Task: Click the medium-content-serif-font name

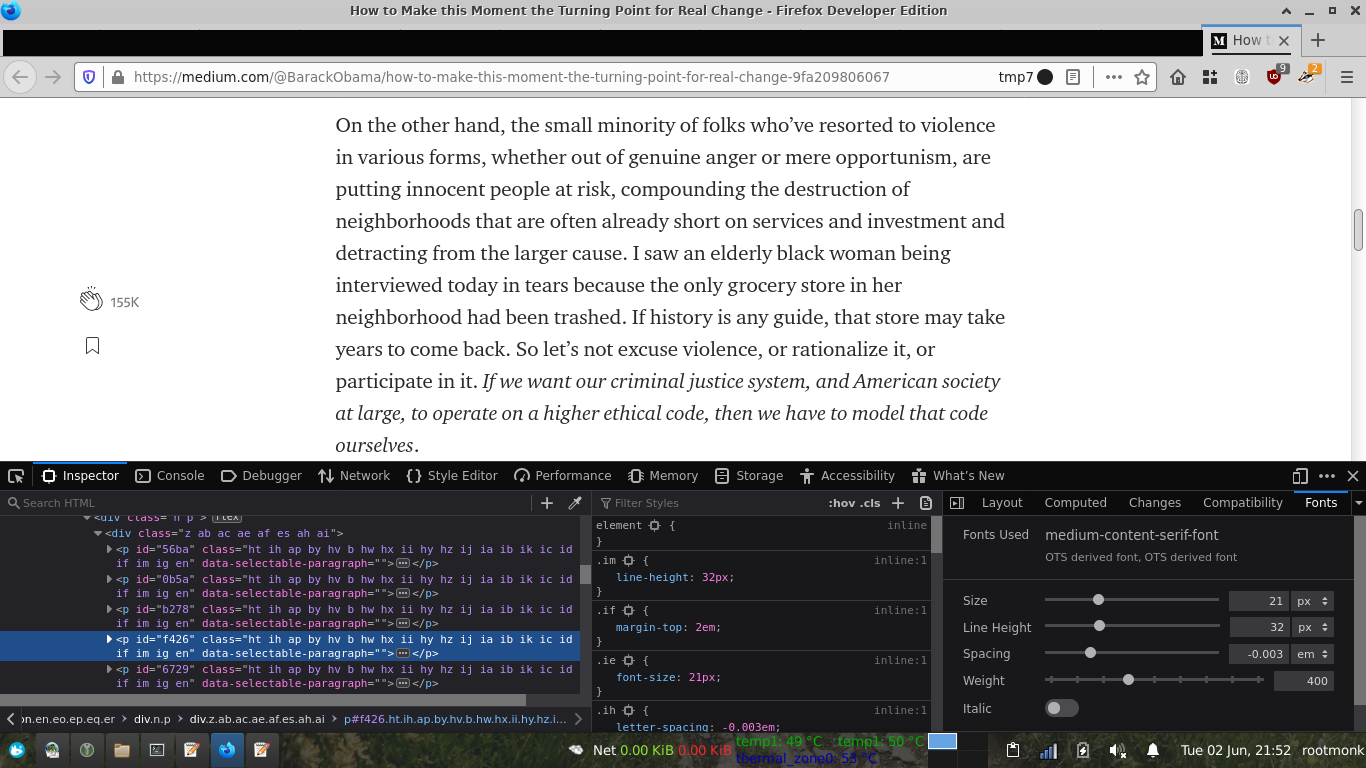Action: 1132,535
